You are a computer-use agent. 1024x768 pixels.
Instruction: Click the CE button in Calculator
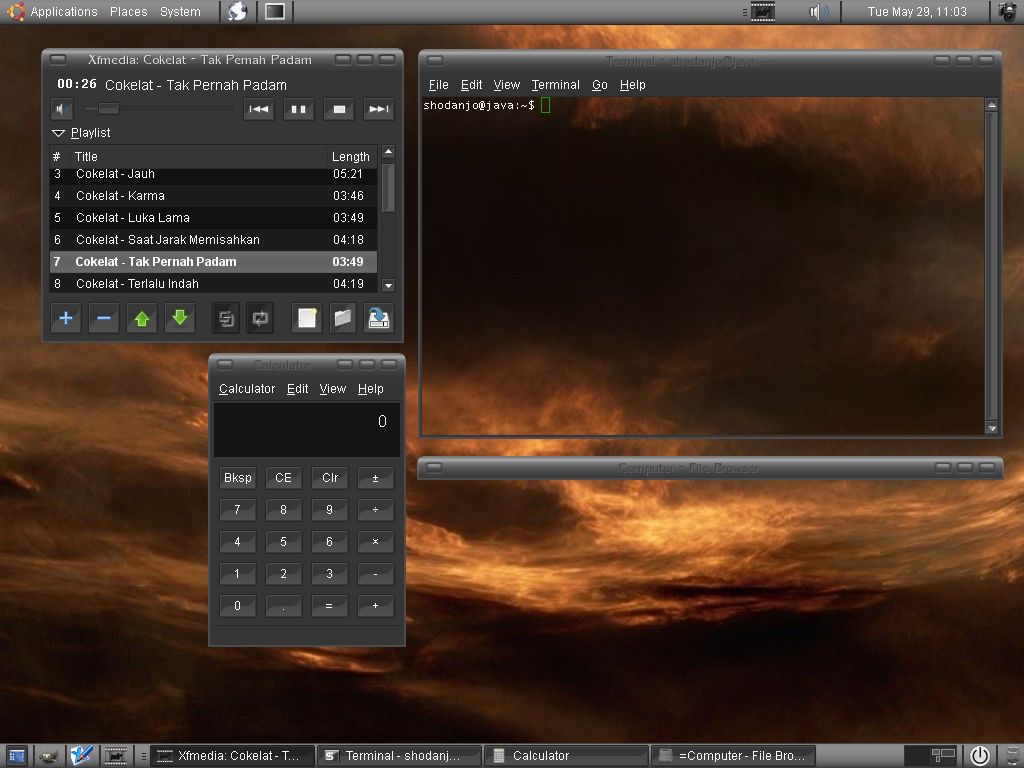(x=283, y=478)
